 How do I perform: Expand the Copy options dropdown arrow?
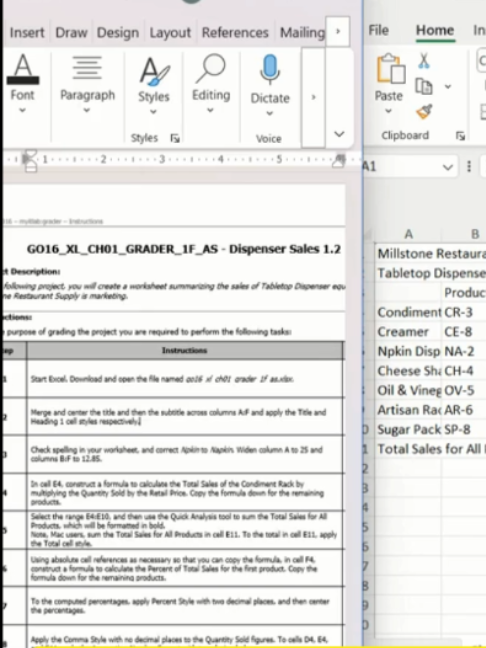coord(448,86)
